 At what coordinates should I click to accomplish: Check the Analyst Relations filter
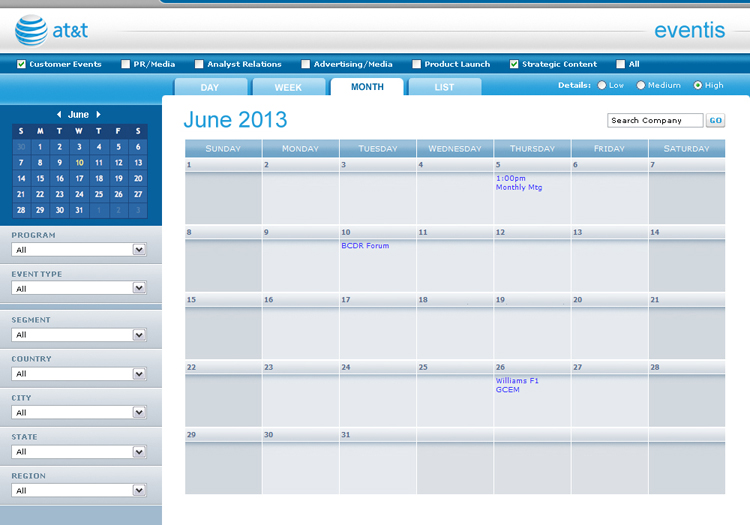coord(199,64)
